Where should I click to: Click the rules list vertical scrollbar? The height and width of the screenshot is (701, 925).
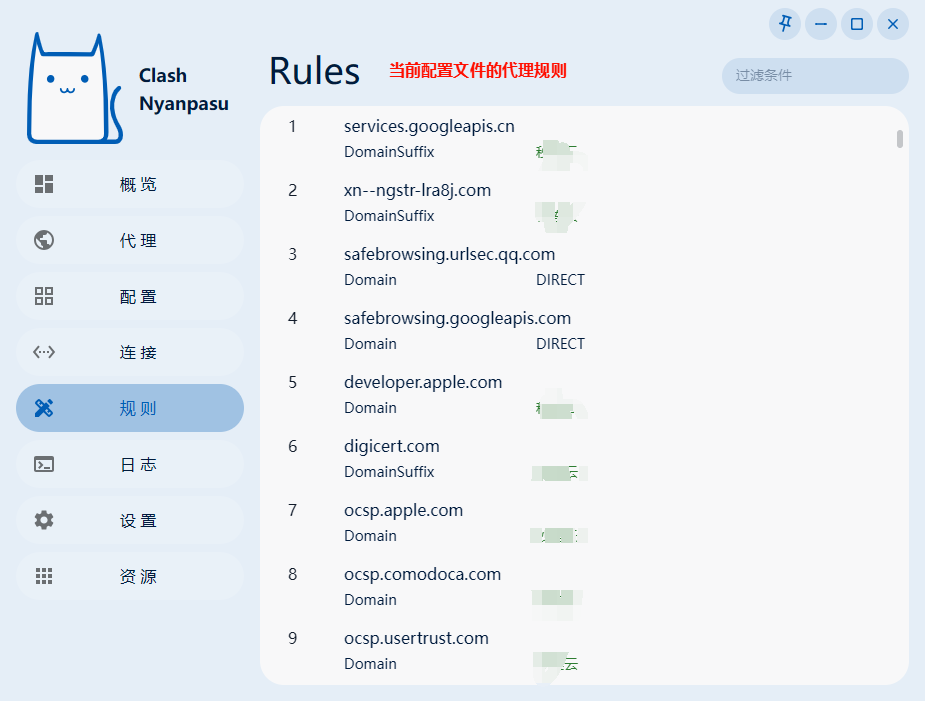tap(900, 139)
